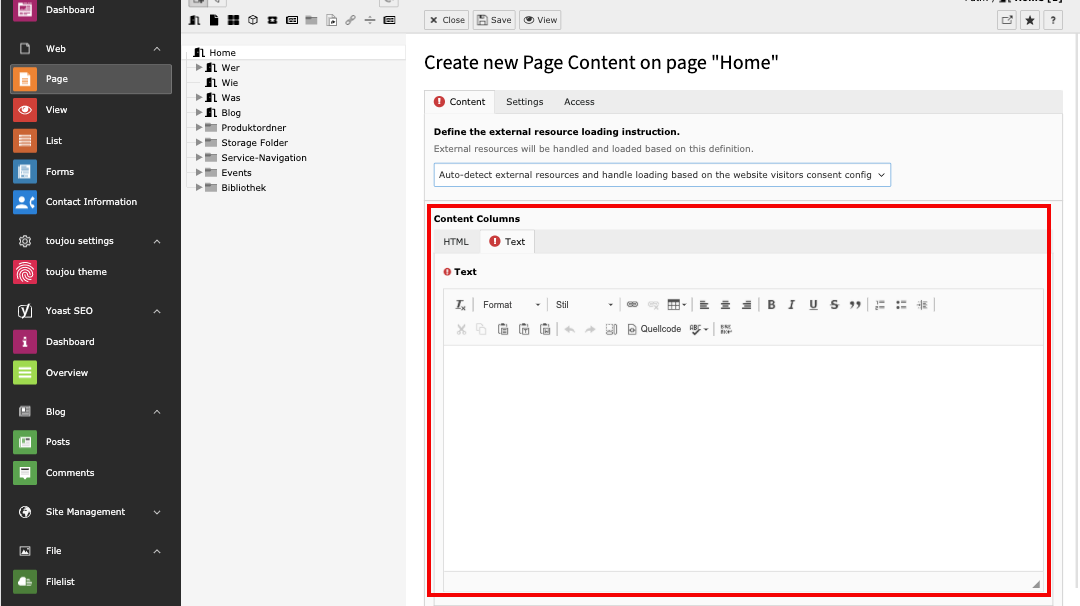This screenshot has width=1080, height=606.
Task: Insert a numbered list in the editor
Action: (x=880, y=305)
